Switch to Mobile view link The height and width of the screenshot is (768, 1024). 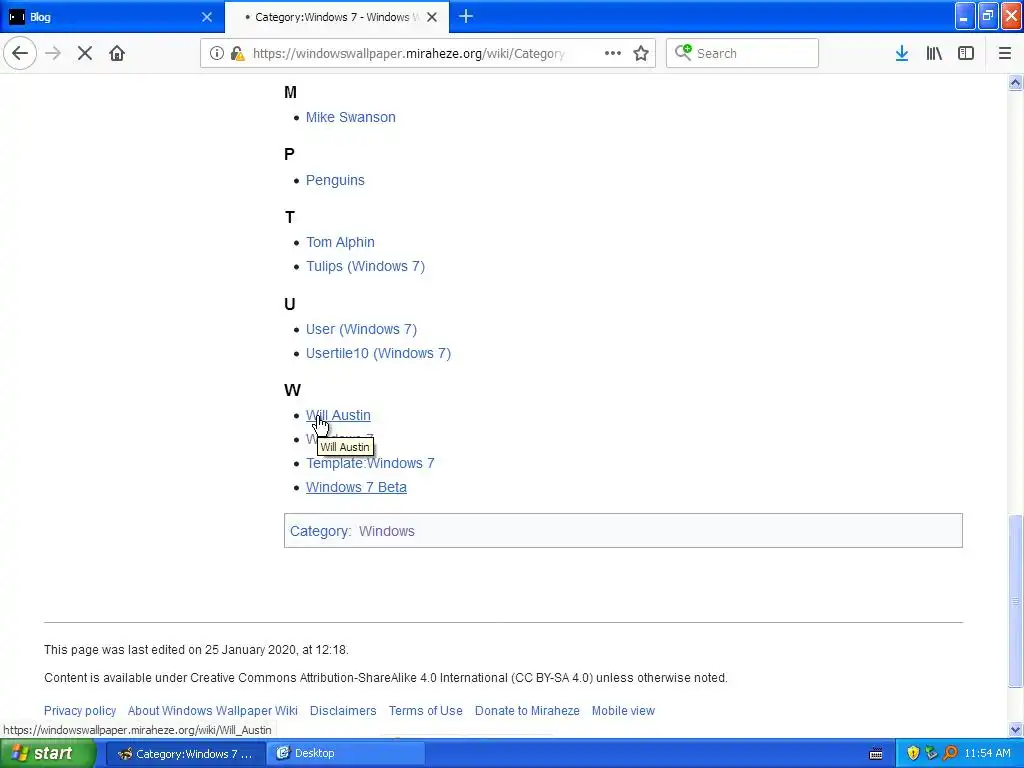point(623,711)
